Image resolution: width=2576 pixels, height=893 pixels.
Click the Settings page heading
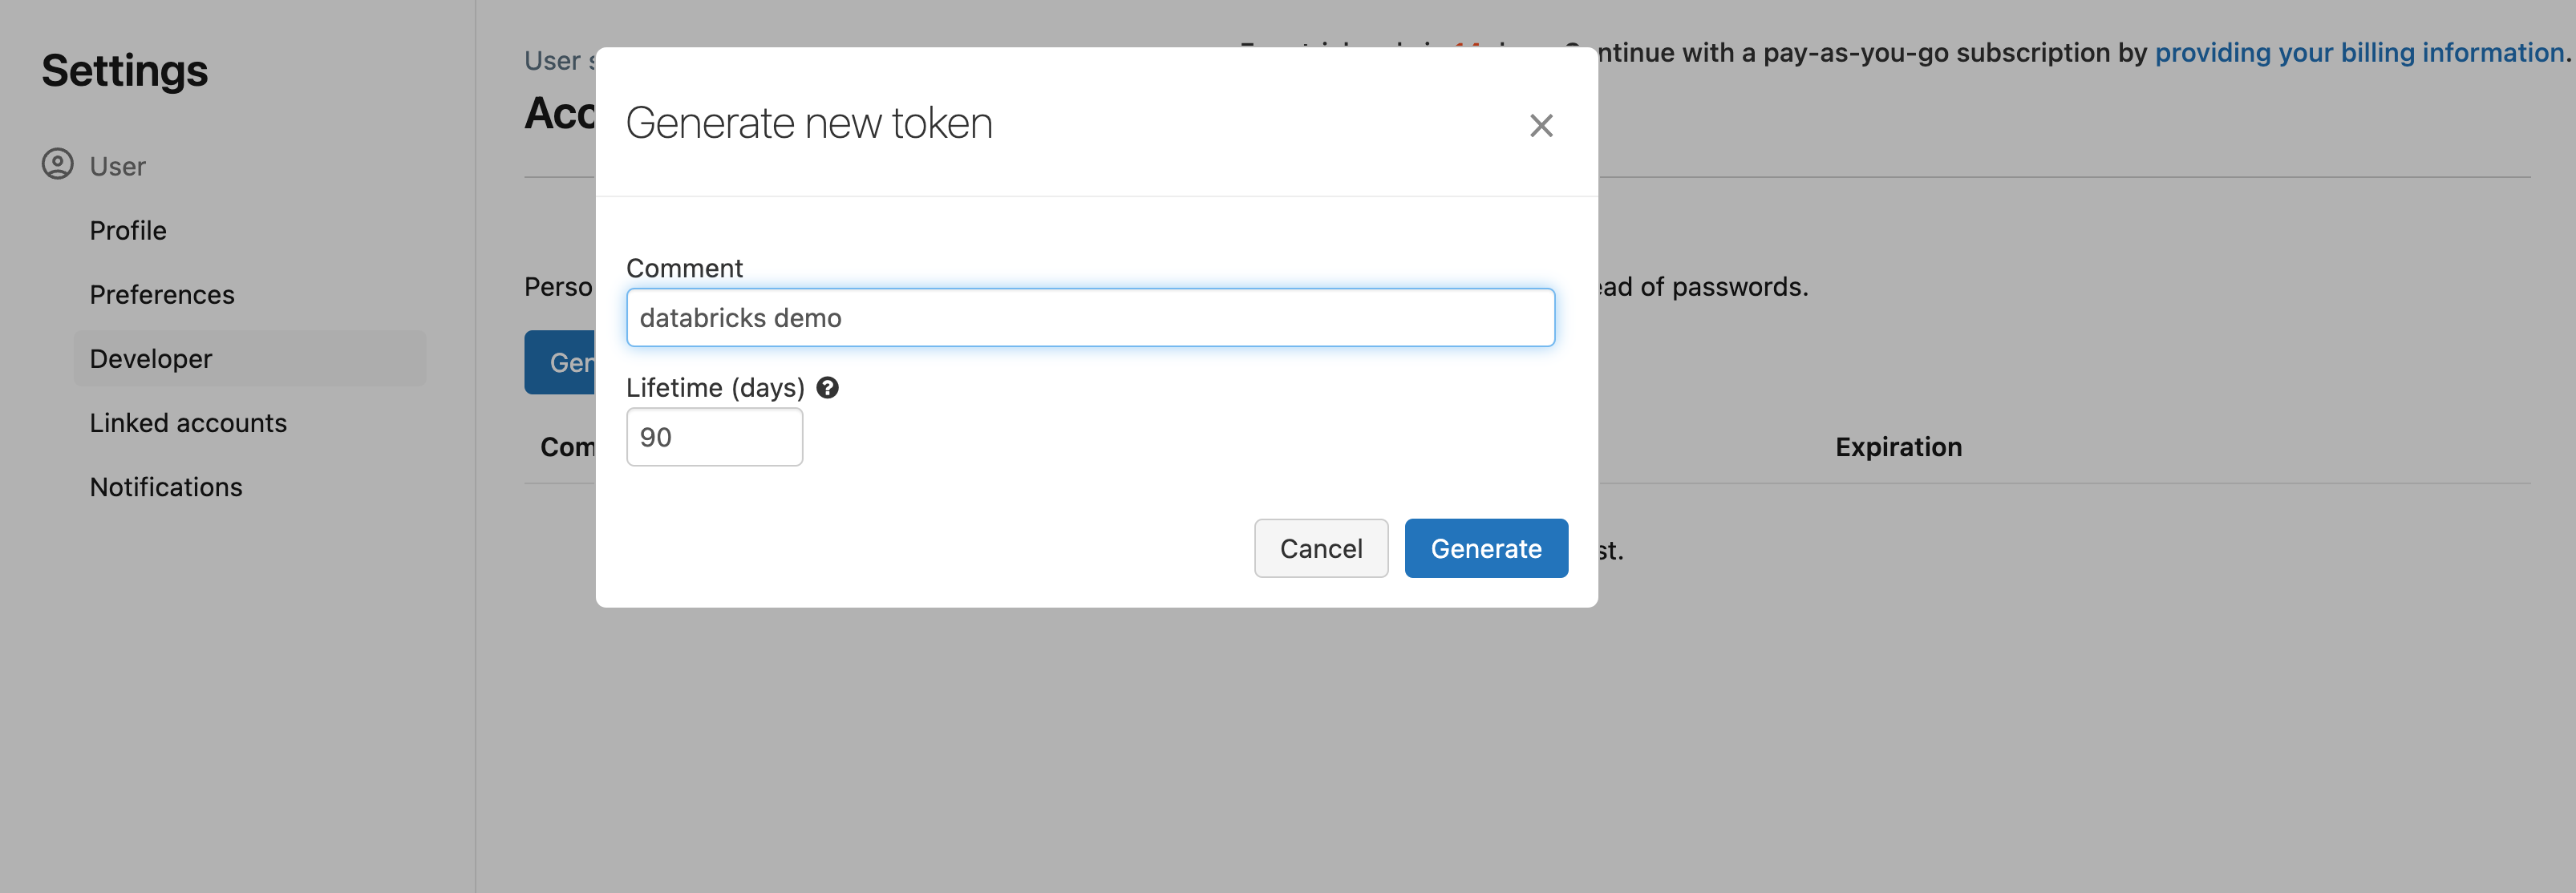124,69
